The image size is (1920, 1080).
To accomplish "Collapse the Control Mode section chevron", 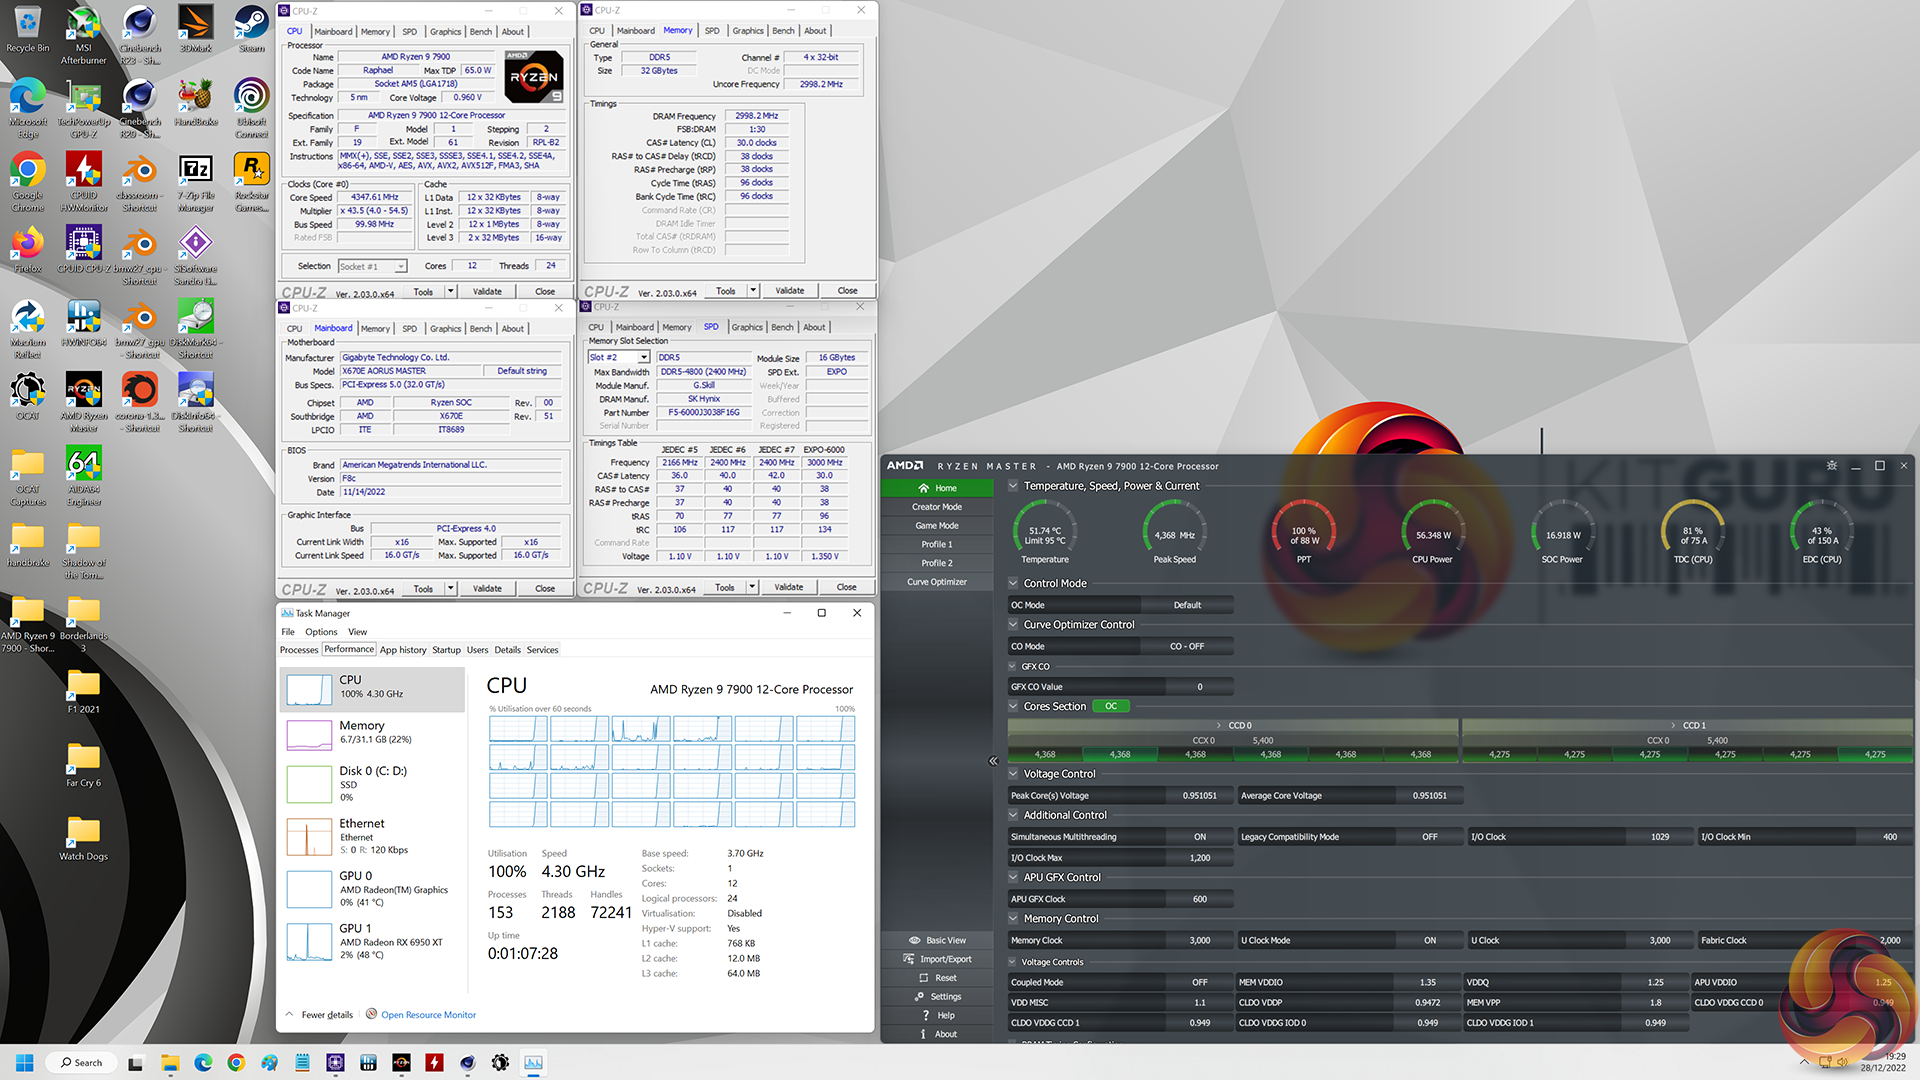I will (x=1013, y=583).
